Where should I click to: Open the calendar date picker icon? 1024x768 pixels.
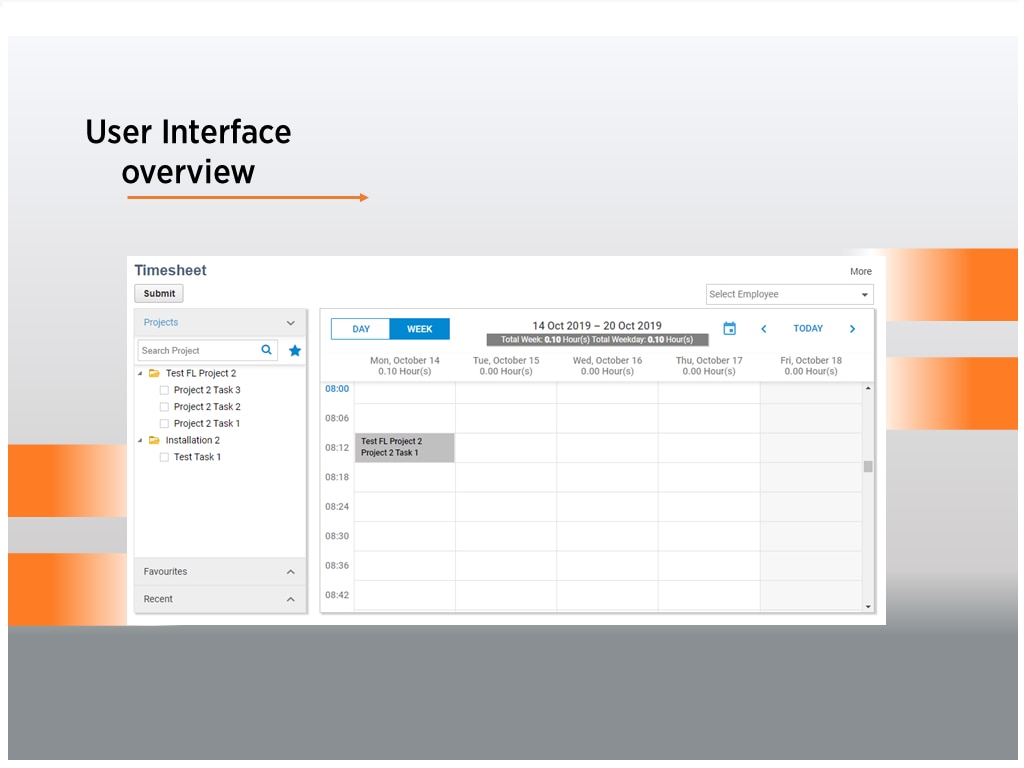click(729, 329)
